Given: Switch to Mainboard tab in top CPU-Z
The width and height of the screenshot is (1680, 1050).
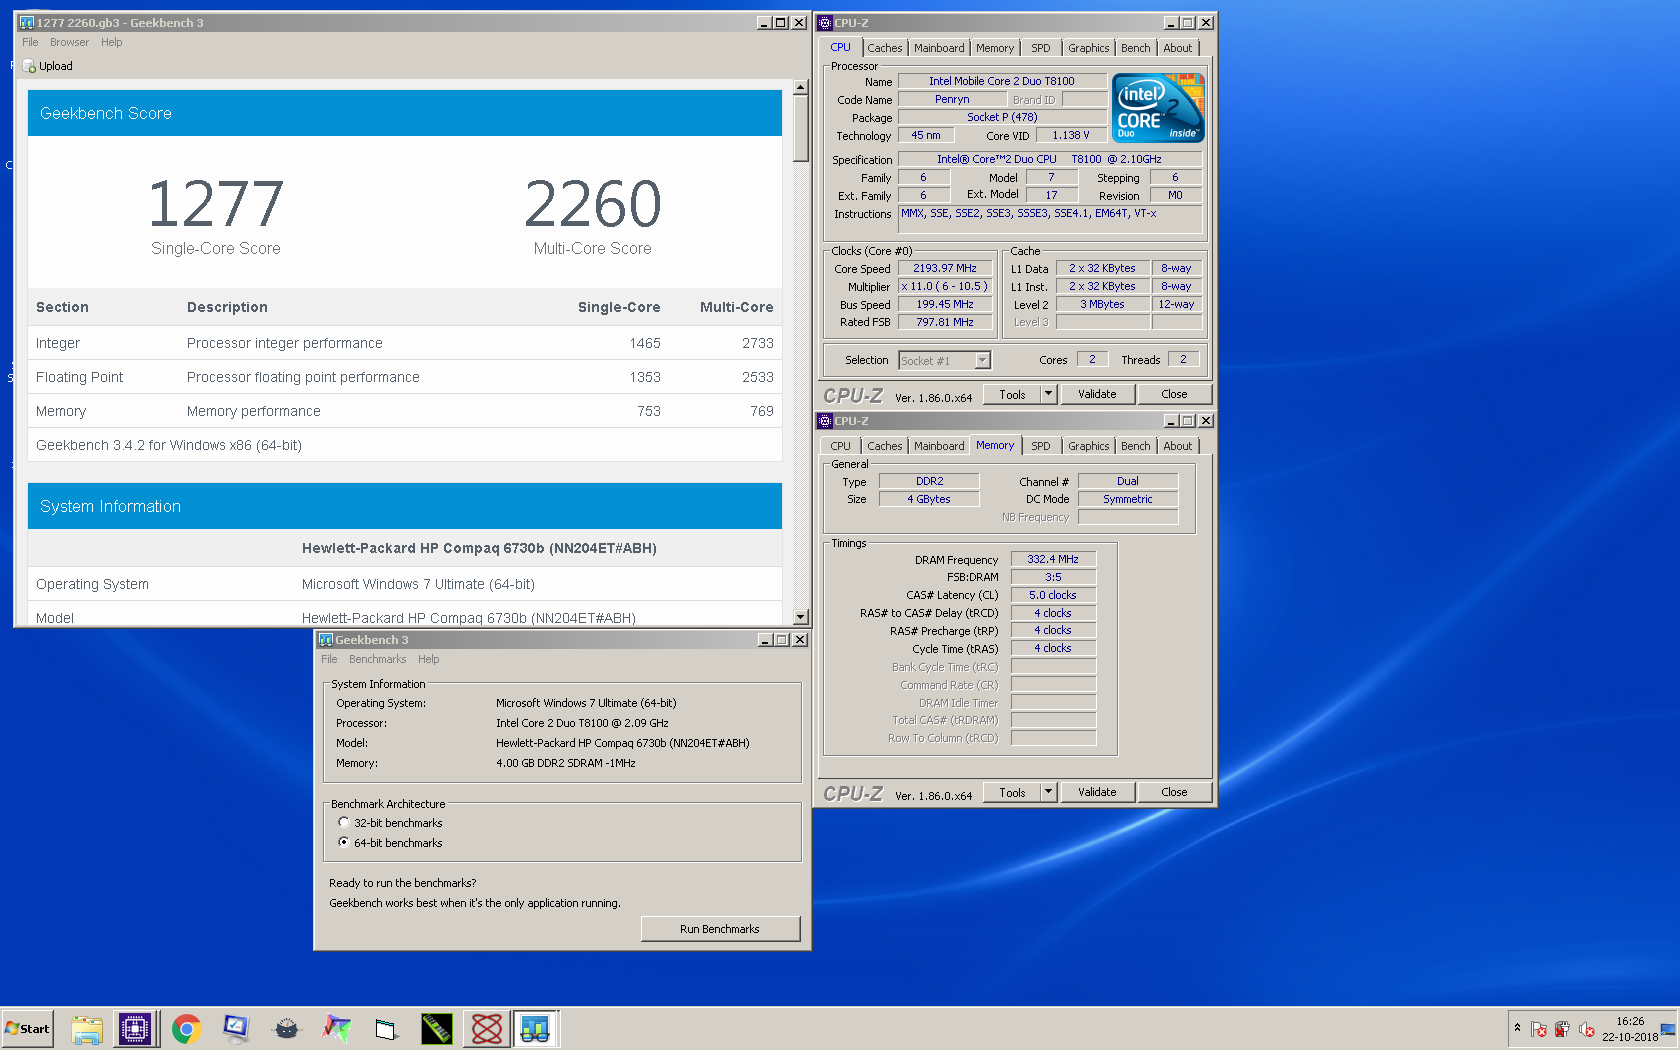Looking at the screenshot, I should coord(939,48).
